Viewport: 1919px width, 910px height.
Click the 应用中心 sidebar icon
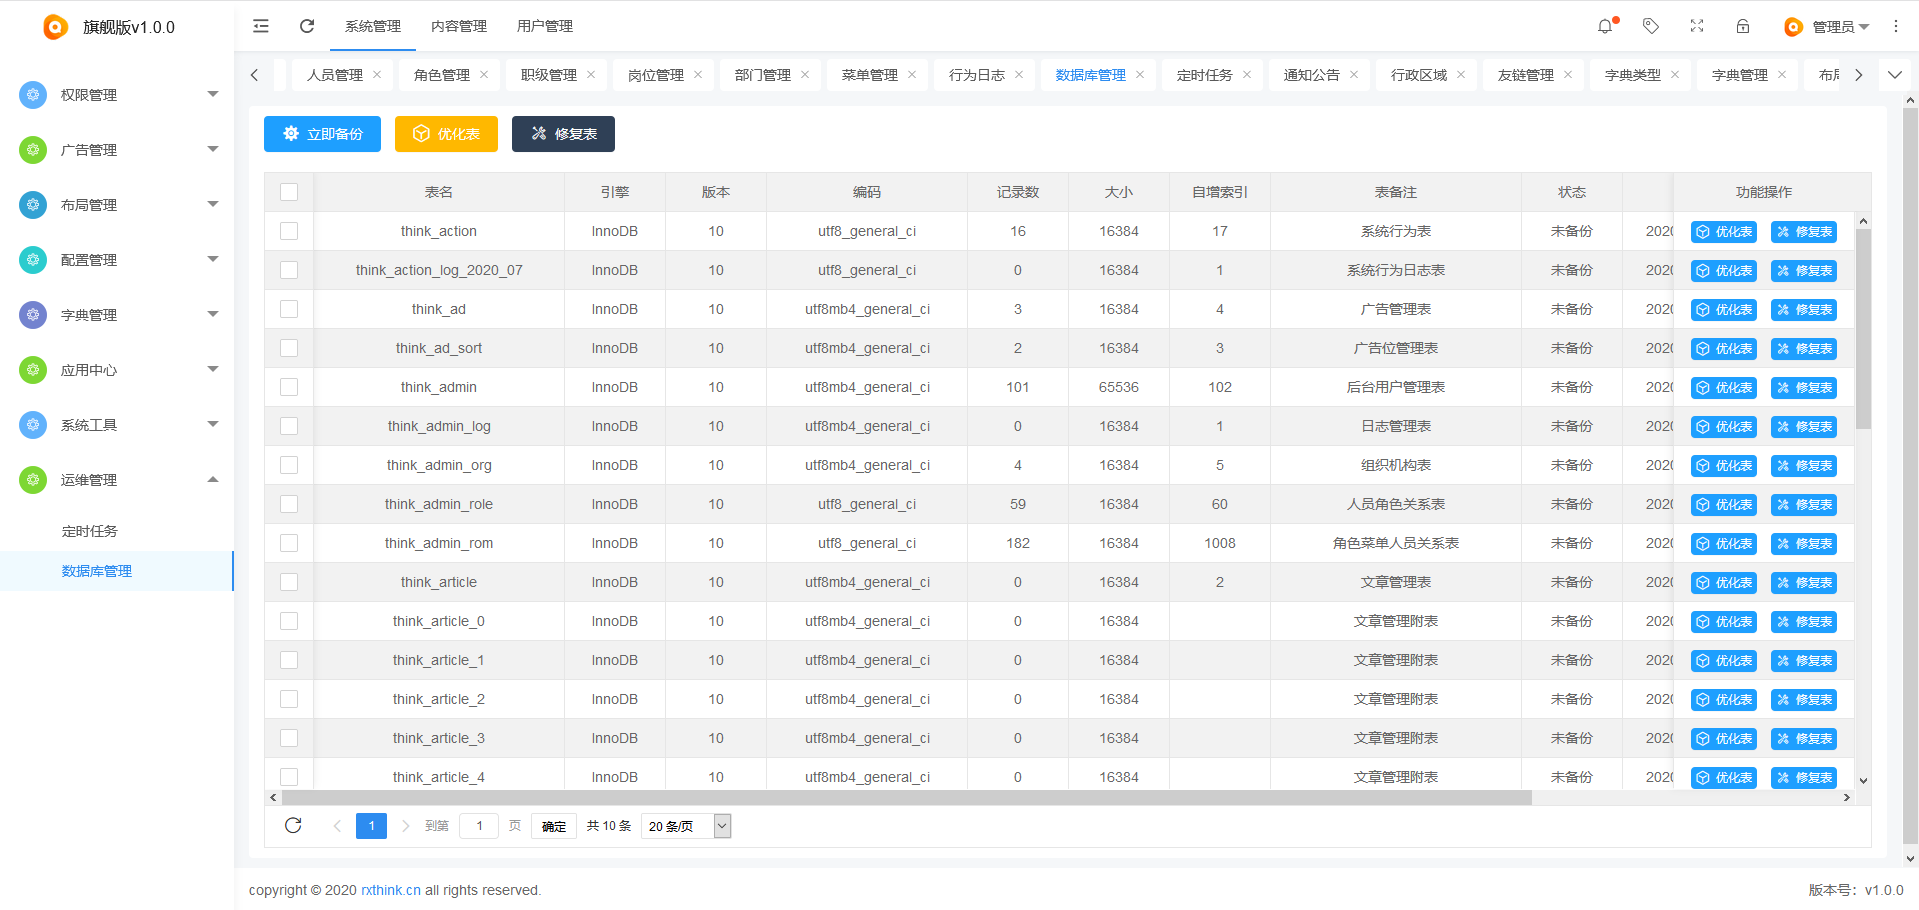pos(33,369)
